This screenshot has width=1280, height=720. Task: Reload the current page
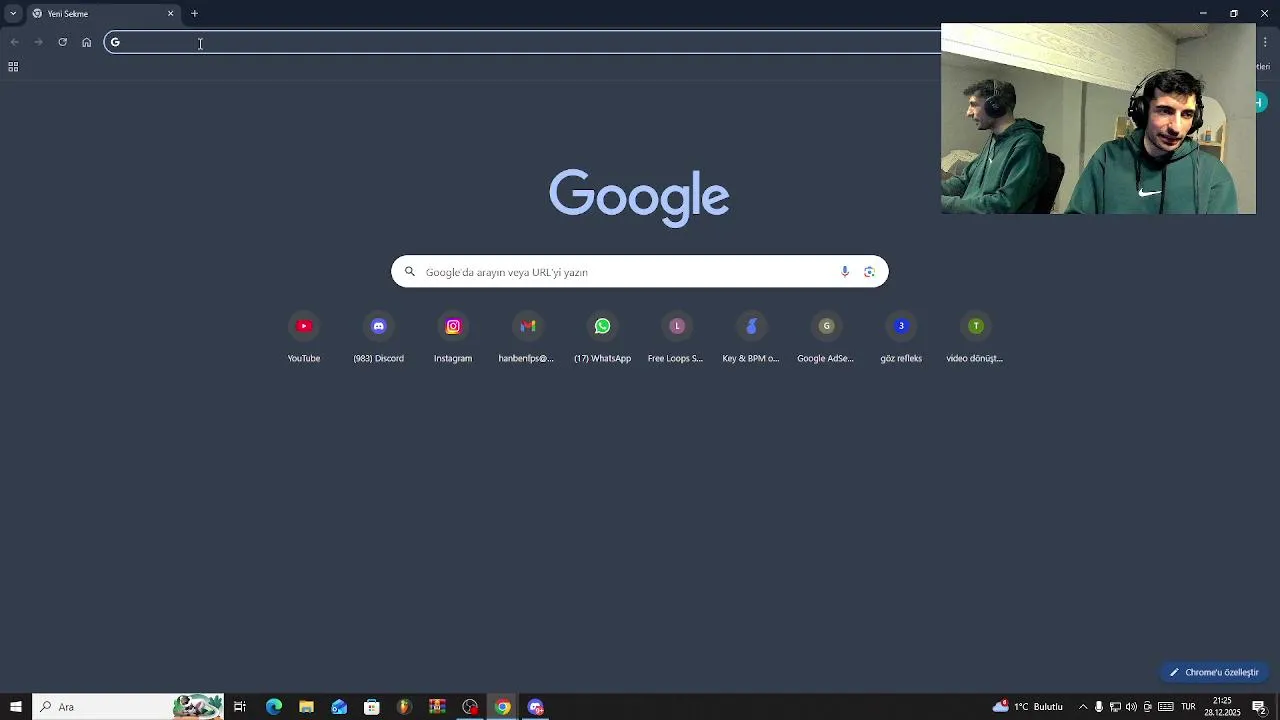tap(62, 42)
